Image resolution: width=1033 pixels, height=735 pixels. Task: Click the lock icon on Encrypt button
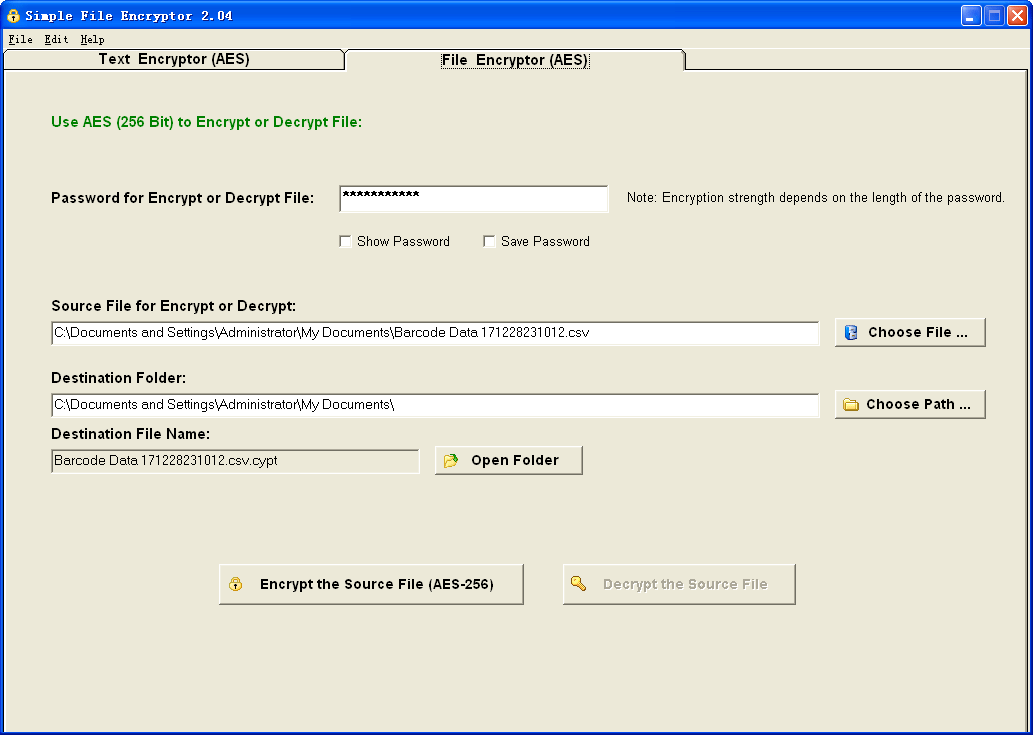(x=236, y=584)
